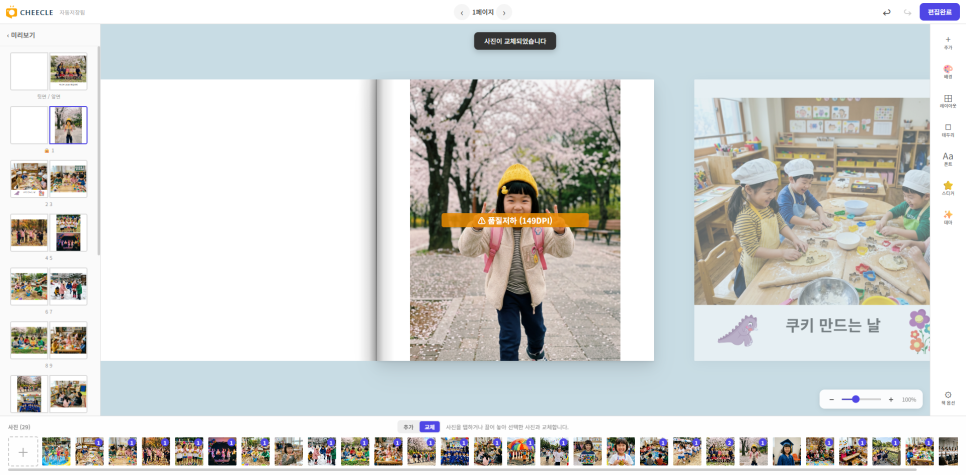The image size is (966, 475).
Task: Open 책 옵션 book options gear
Action: click(948, 398)
